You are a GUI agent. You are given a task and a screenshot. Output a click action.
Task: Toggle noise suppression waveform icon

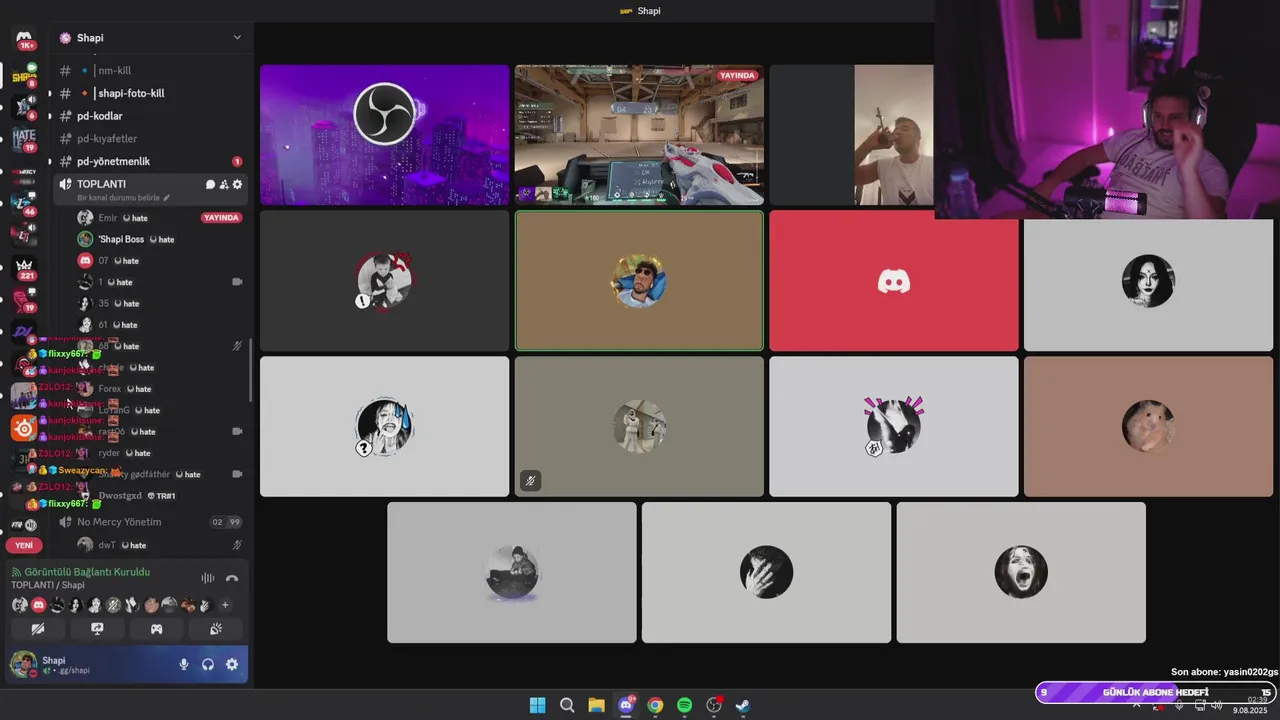(208, 578)
